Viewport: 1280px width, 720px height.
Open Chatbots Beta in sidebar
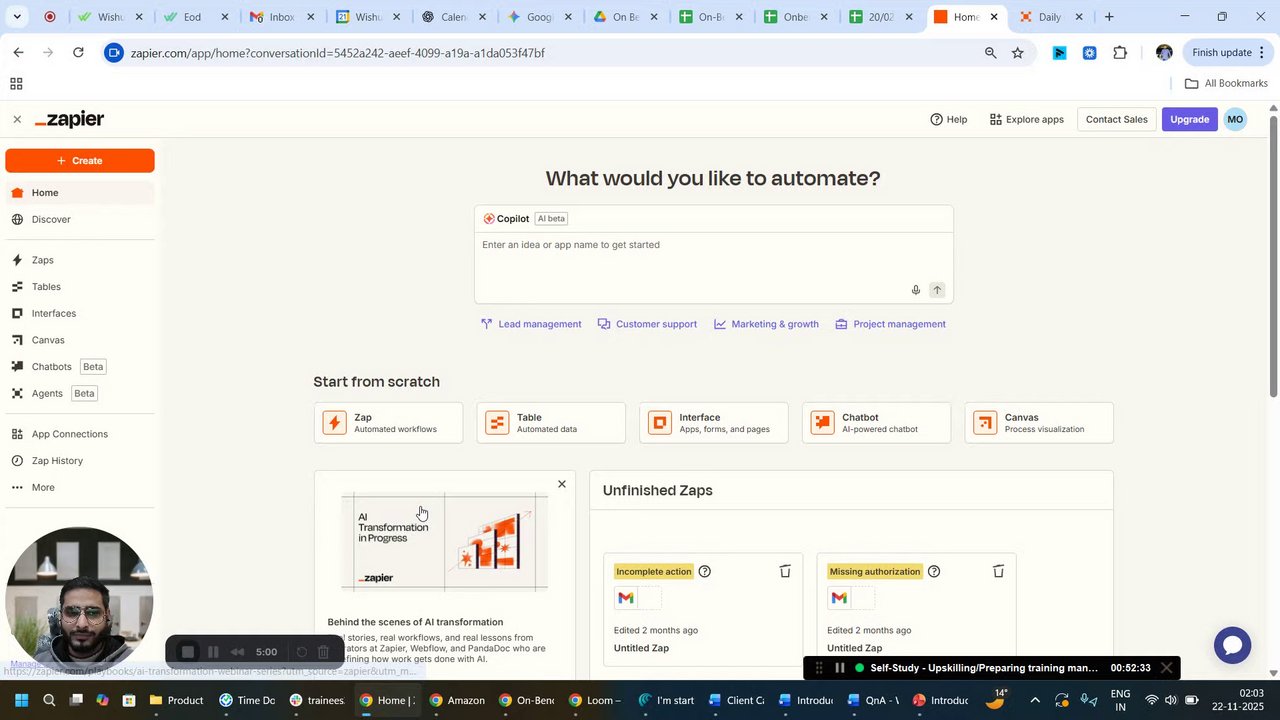(x=80, y=367)
